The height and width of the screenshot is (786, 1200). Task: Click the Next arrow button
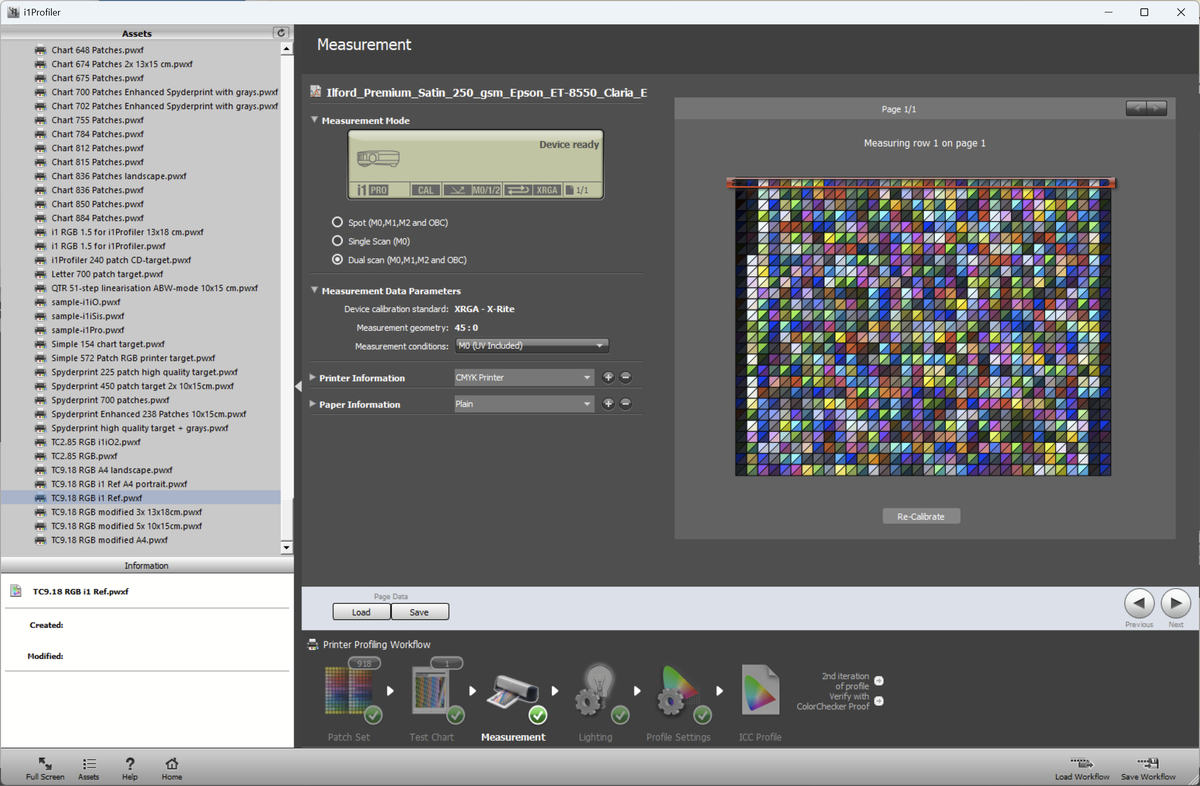click(x=1176, y=604)
